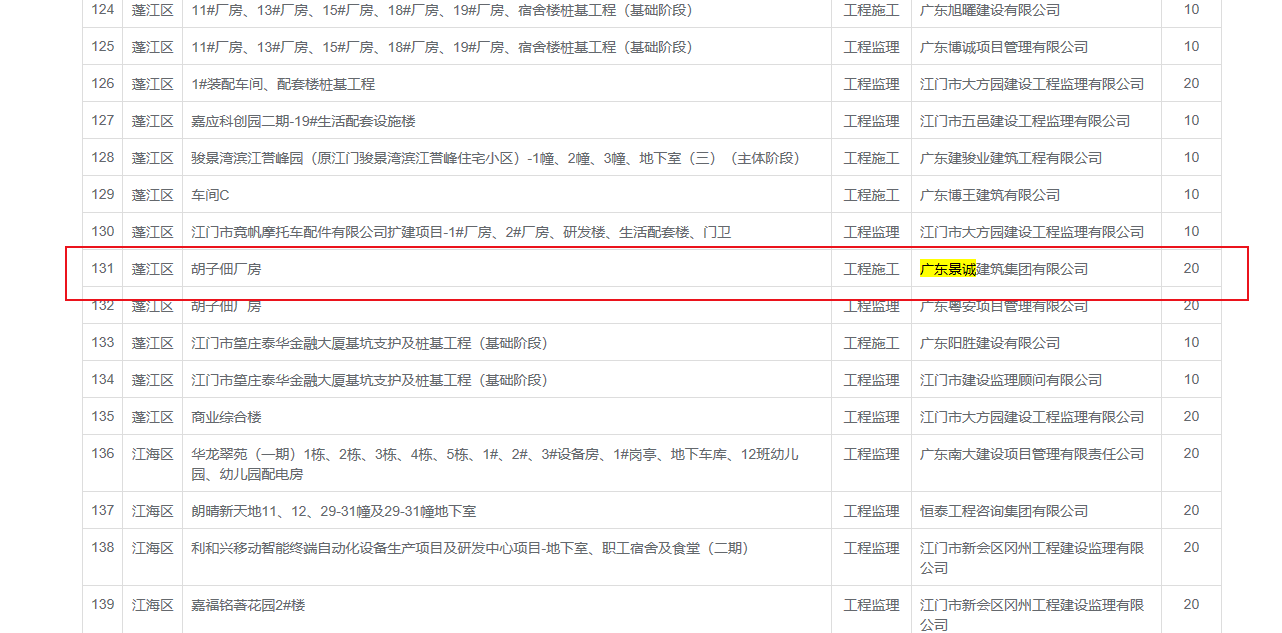Select company 恒泰工程咨询集团有限公司
The height and width of the screenshot is (633, 1282).
pos(1004,511)
